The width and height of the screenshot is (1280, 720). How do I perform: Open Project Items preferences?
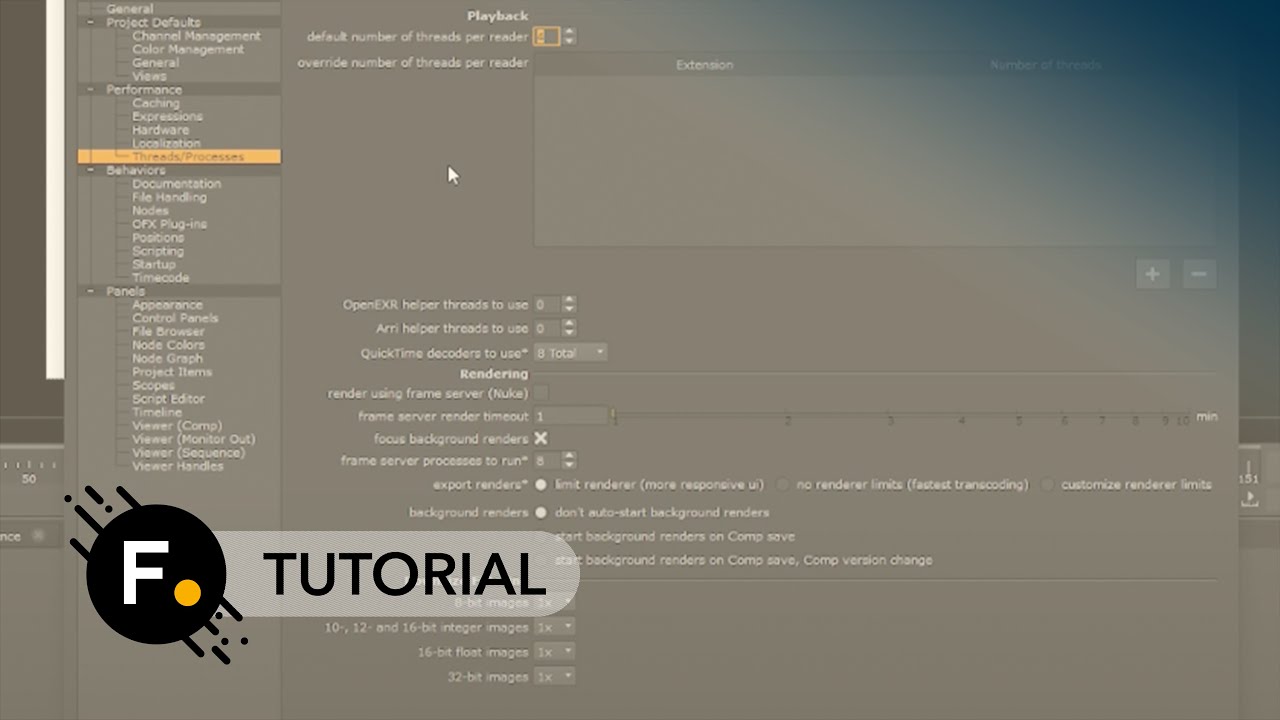(172, 372)
